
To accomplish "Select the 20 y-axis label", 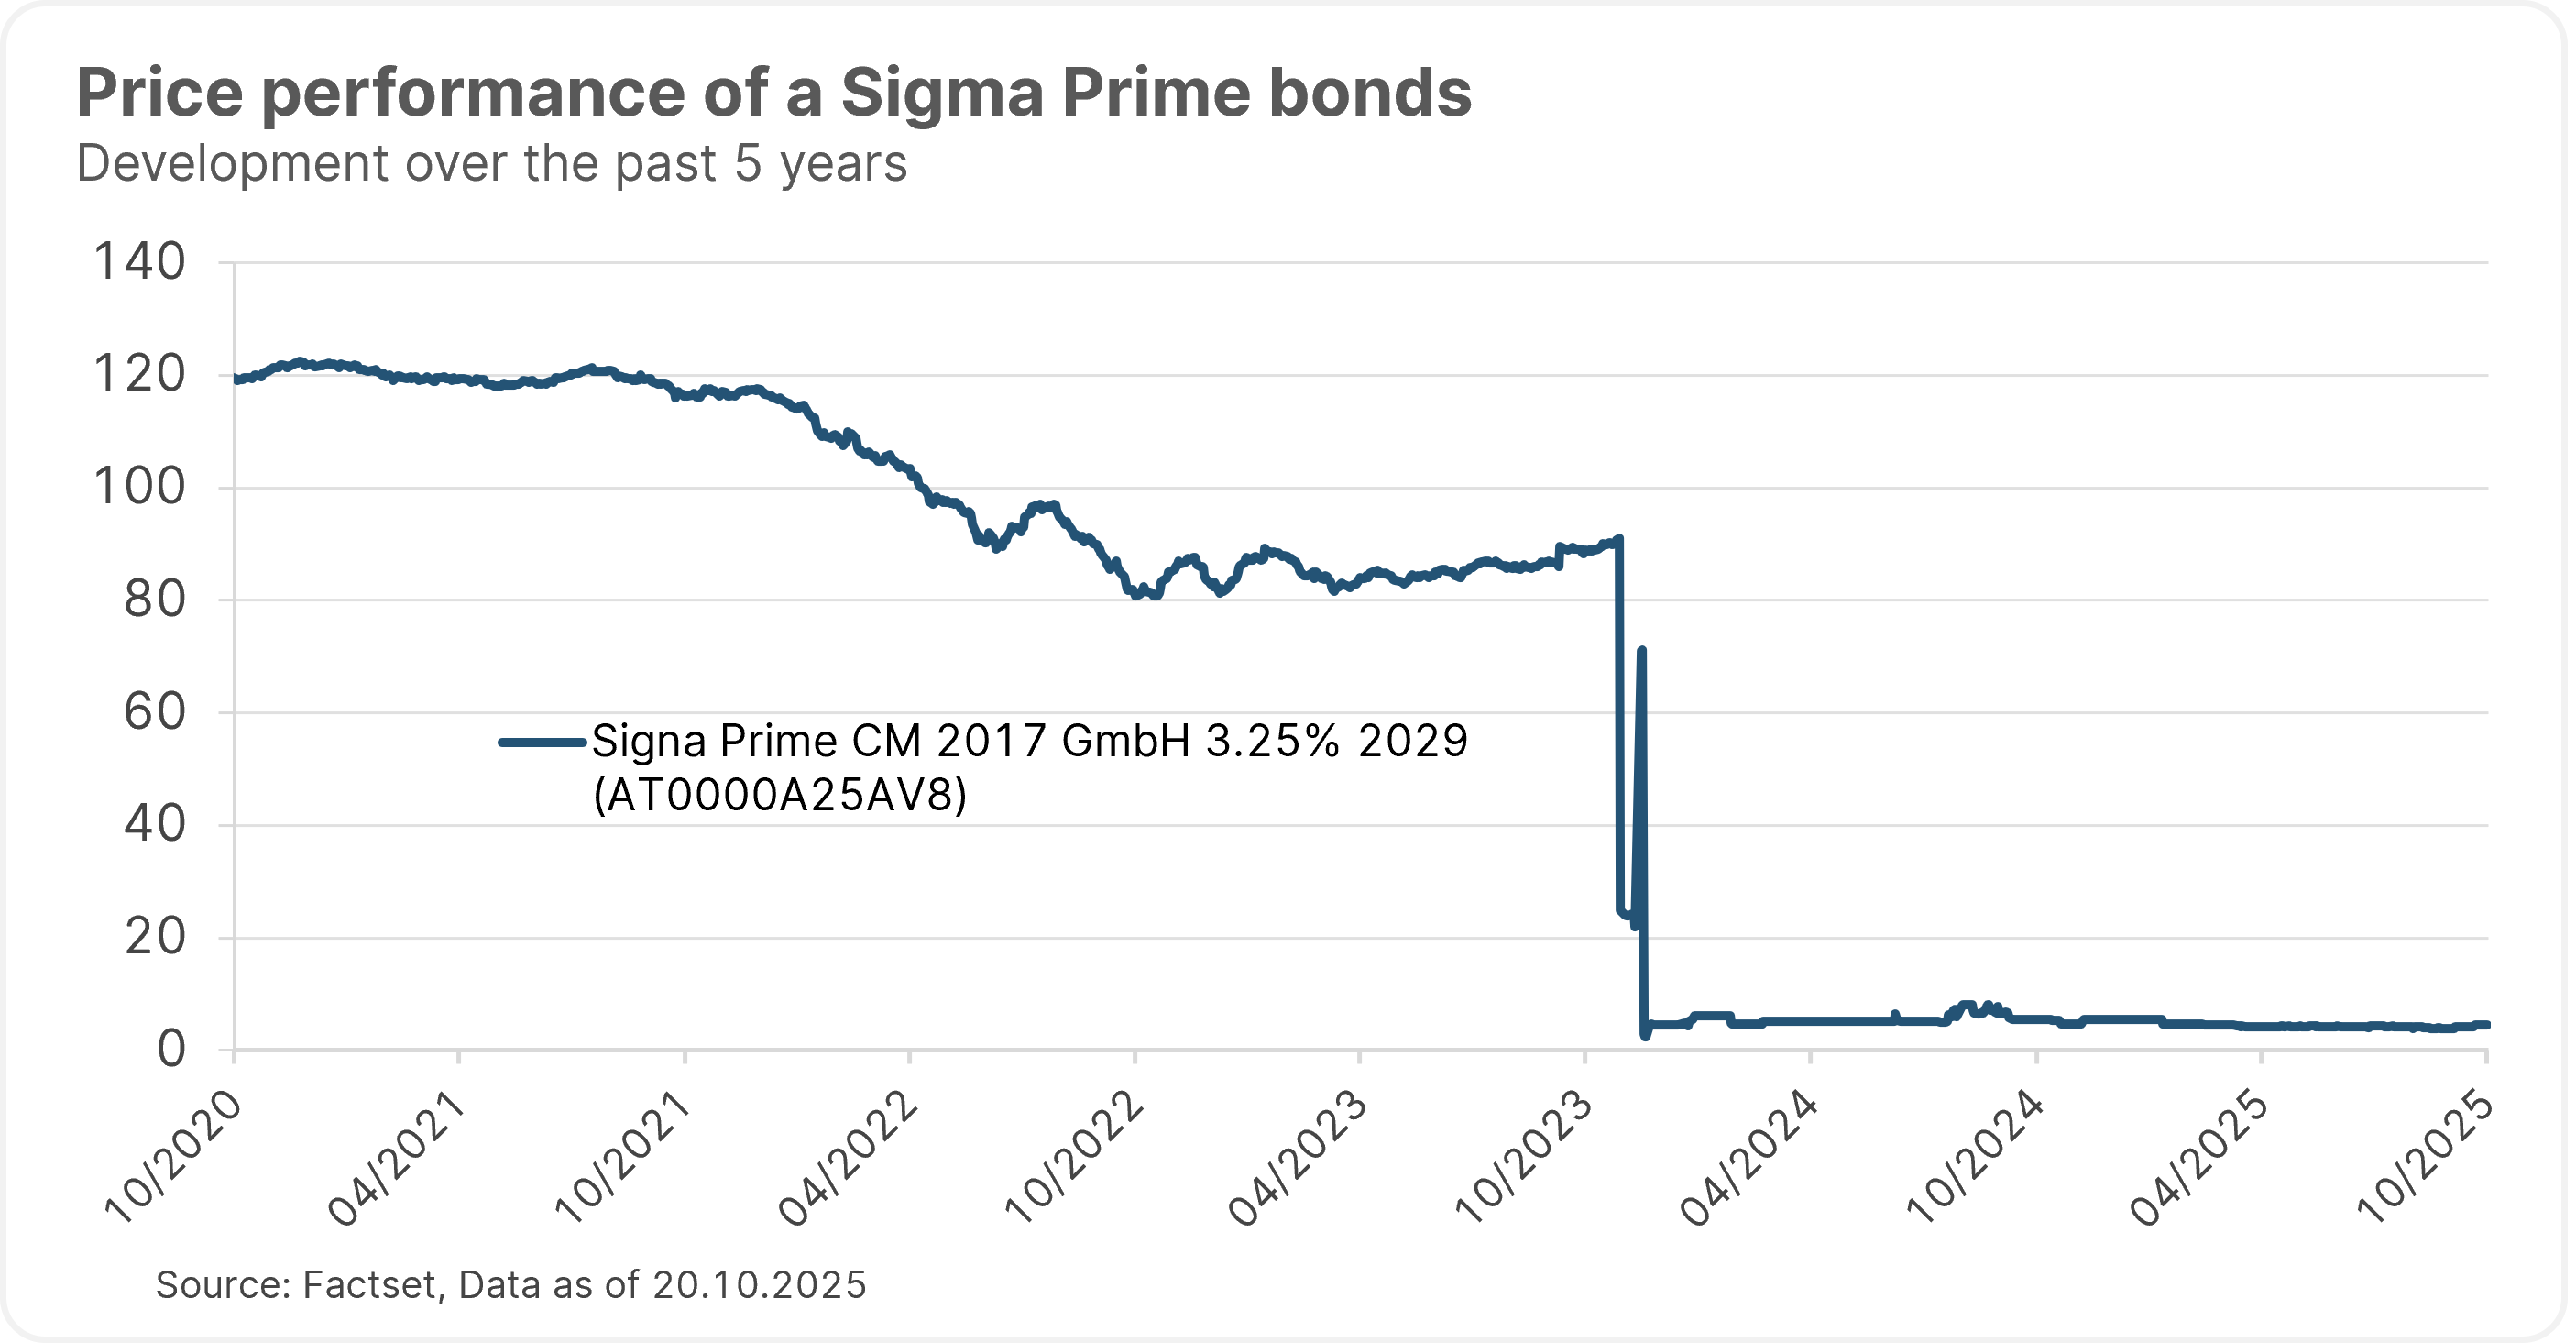I will coord(154,937).
